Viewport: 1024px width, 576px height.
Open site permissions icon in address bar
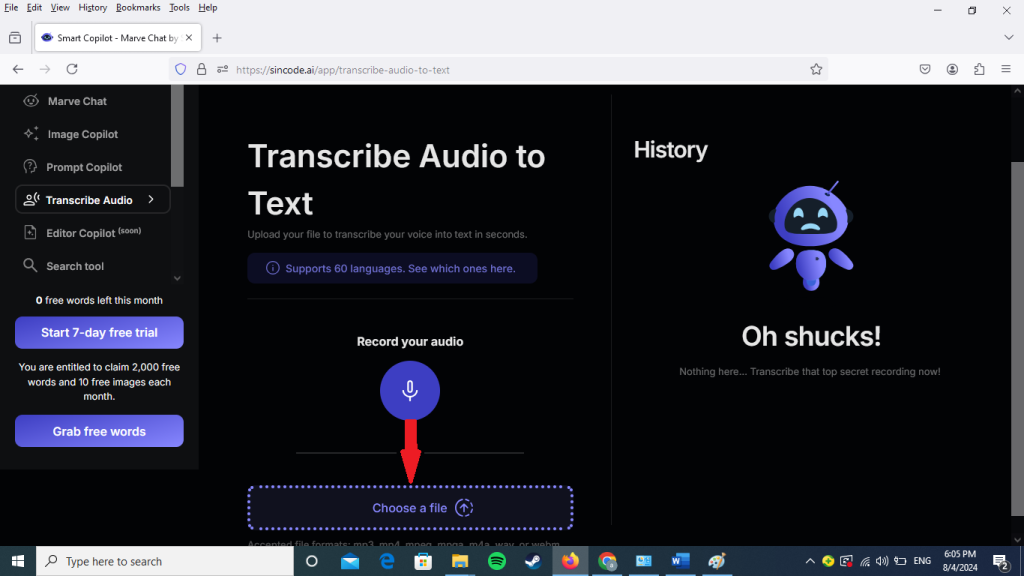pos(223,69)
